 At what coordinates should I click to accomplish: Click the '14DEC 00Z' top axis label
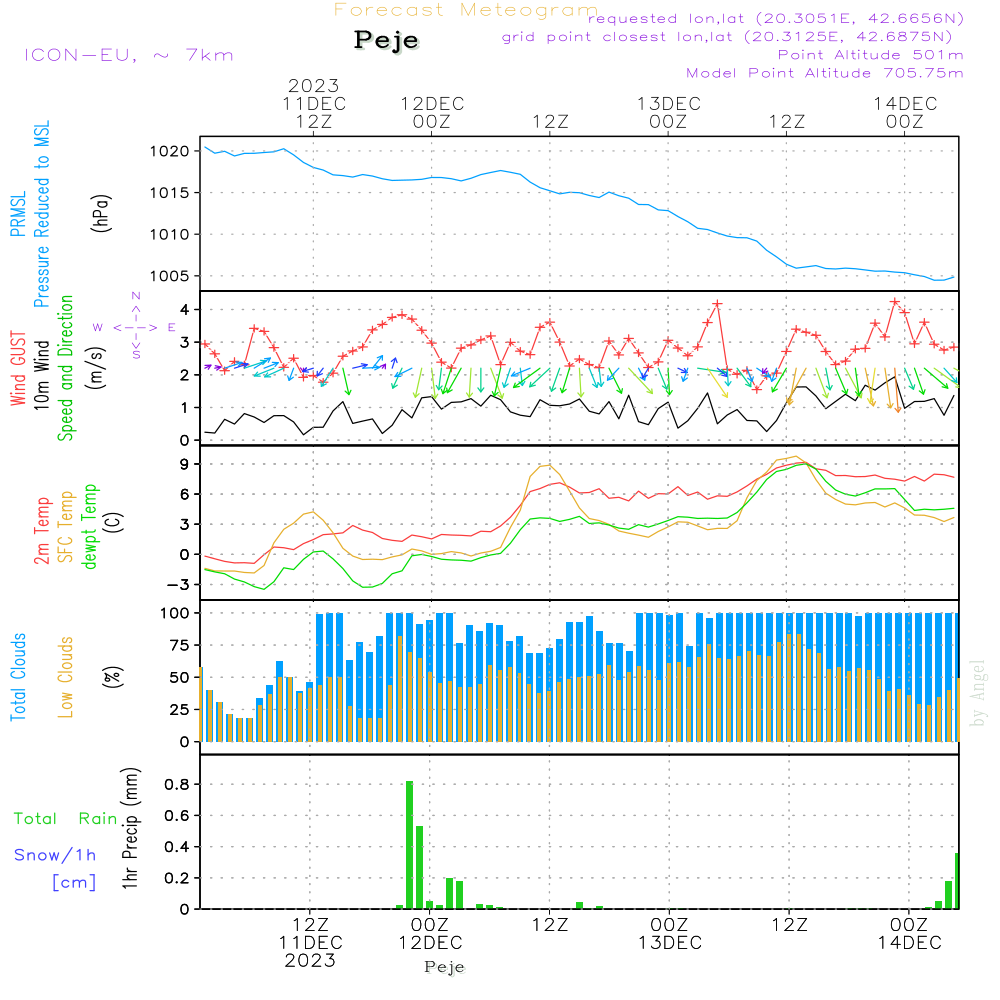point(905,112)
